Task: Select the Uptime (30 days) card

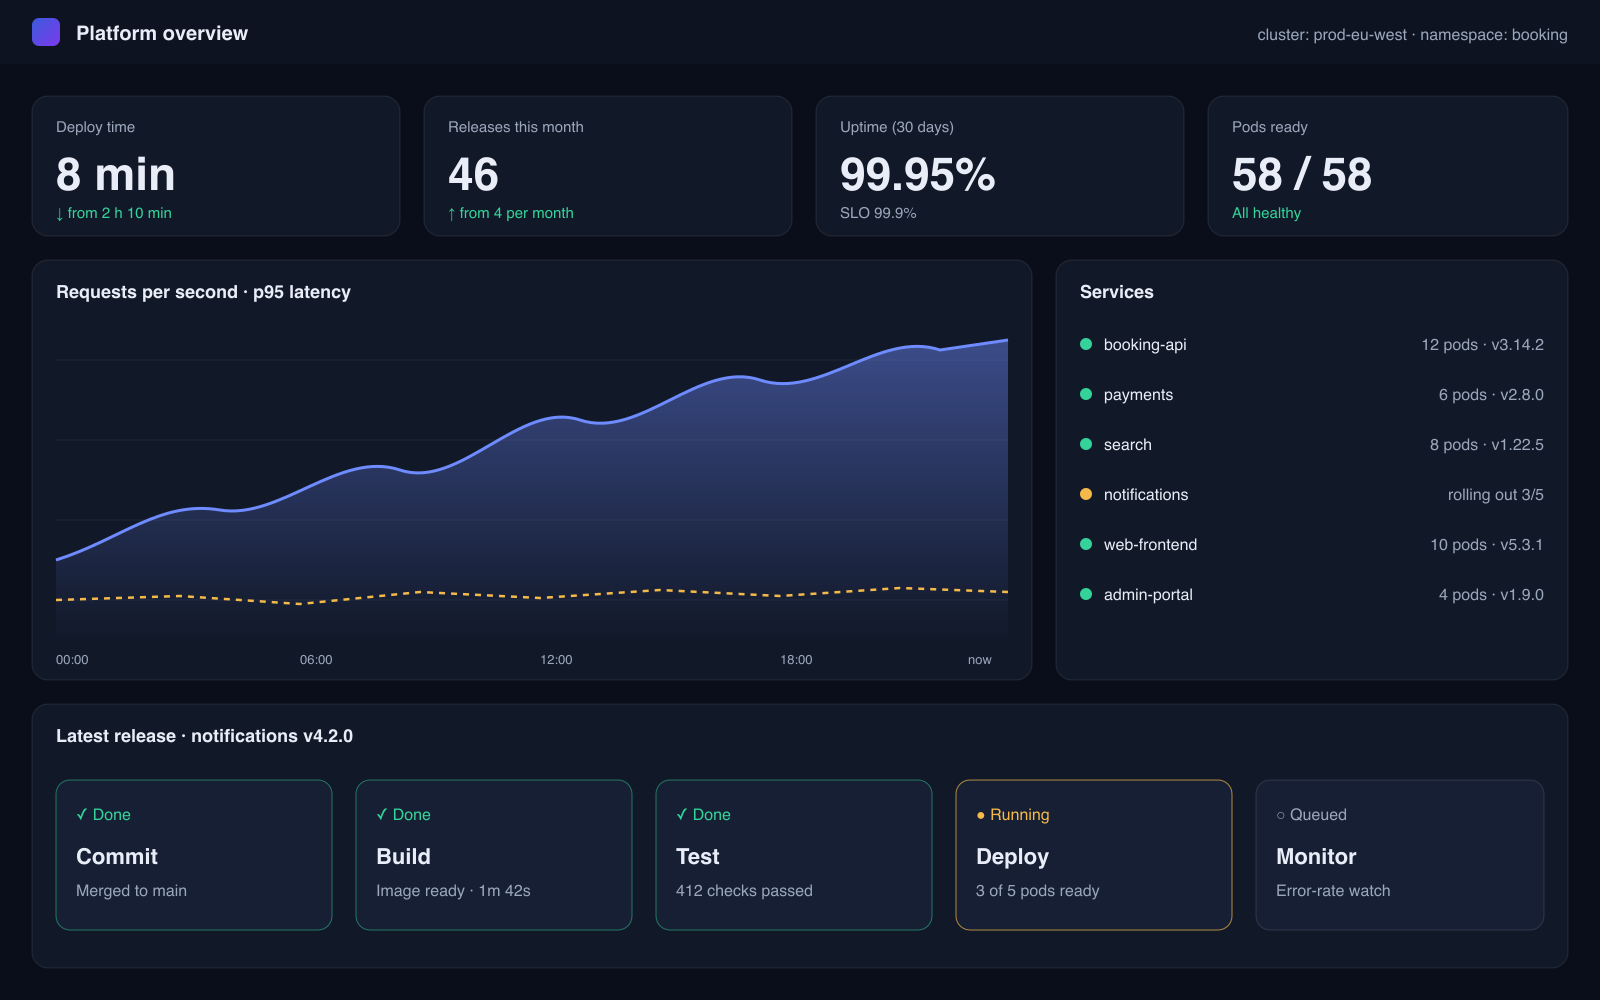Action: (x=1000, y=166)
